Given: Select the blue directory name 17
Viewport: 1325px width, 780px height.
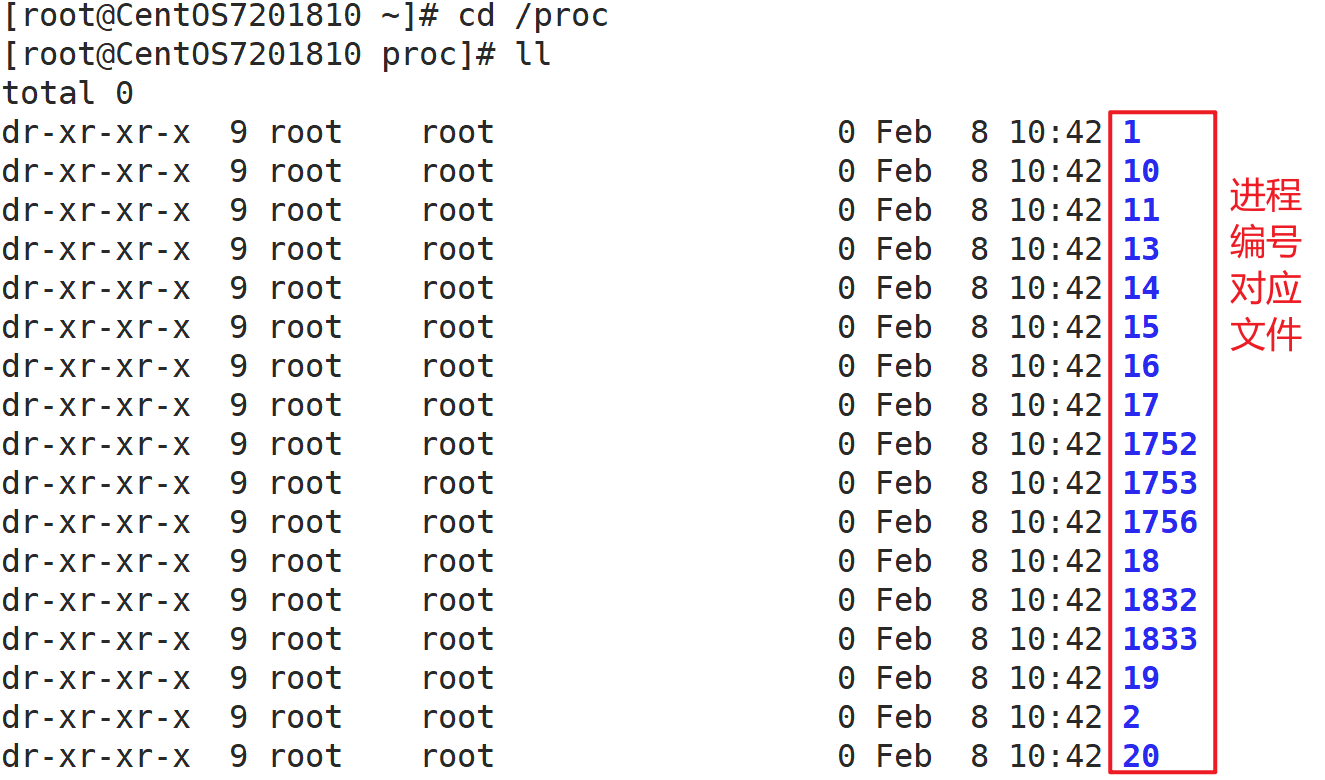Looking at the screenshot, I should [x=1140, y=406].
